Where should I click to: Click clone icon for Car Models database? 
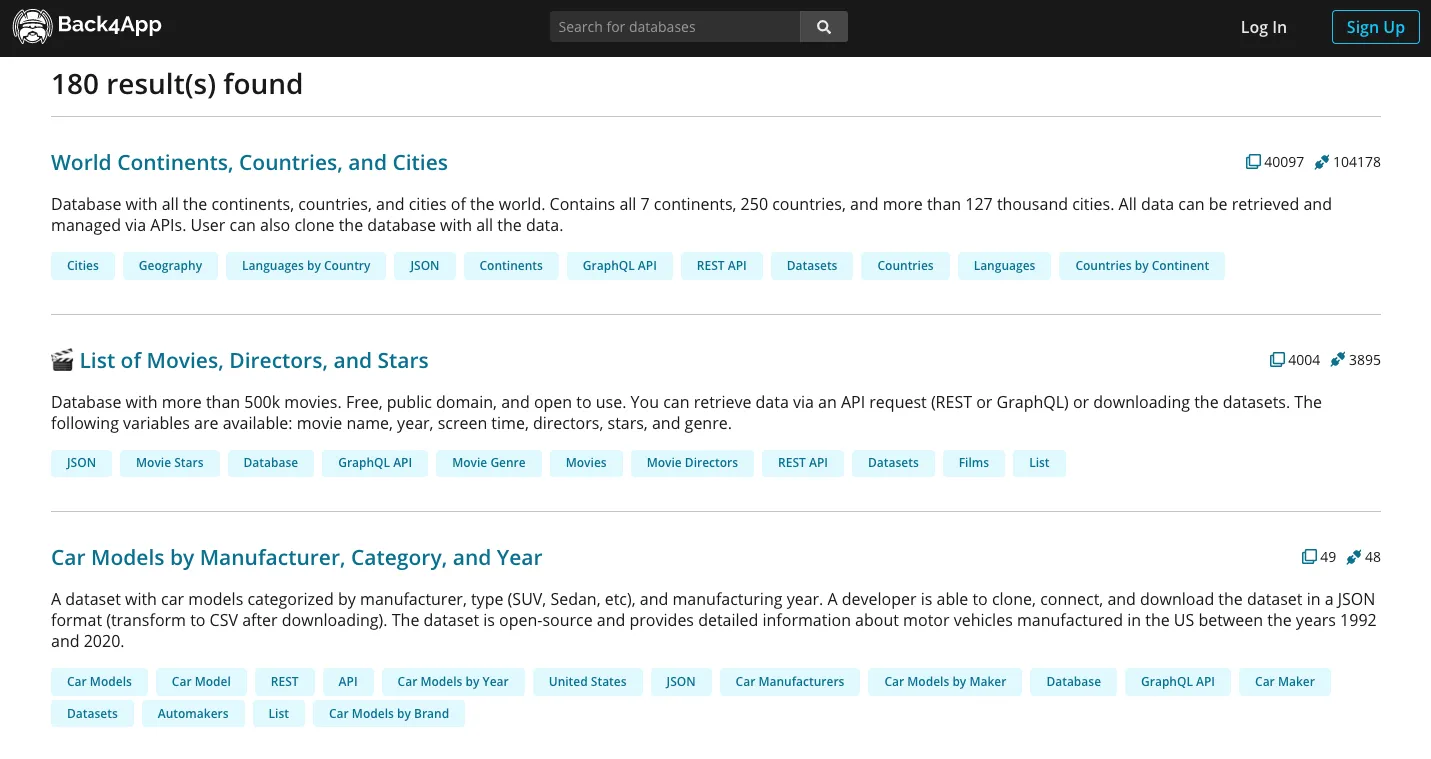[1309, 557]
